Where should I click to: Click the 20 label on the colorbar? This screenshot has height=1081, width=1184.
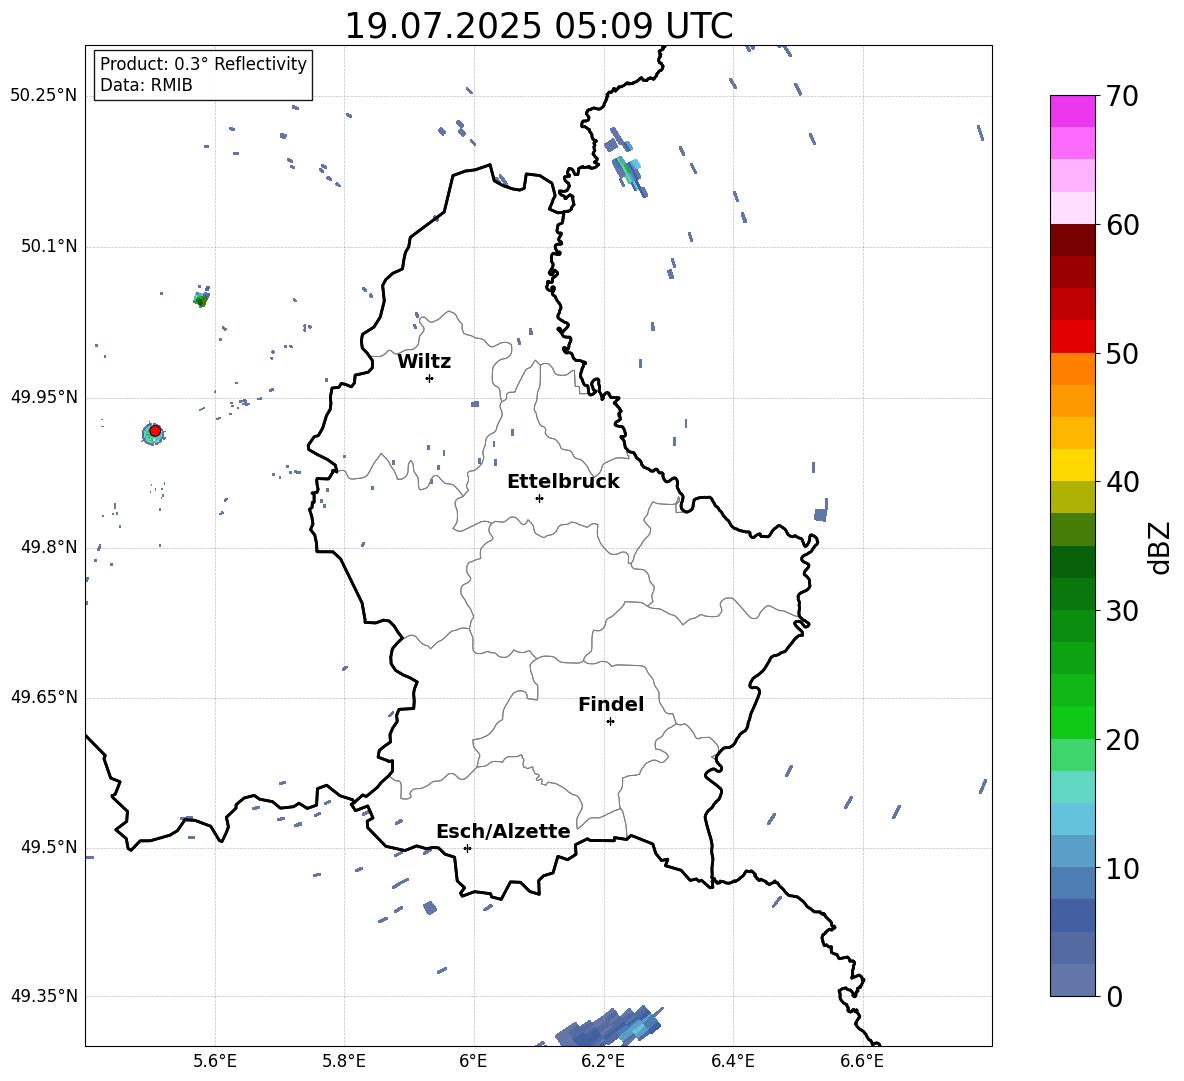[1123, 740]
